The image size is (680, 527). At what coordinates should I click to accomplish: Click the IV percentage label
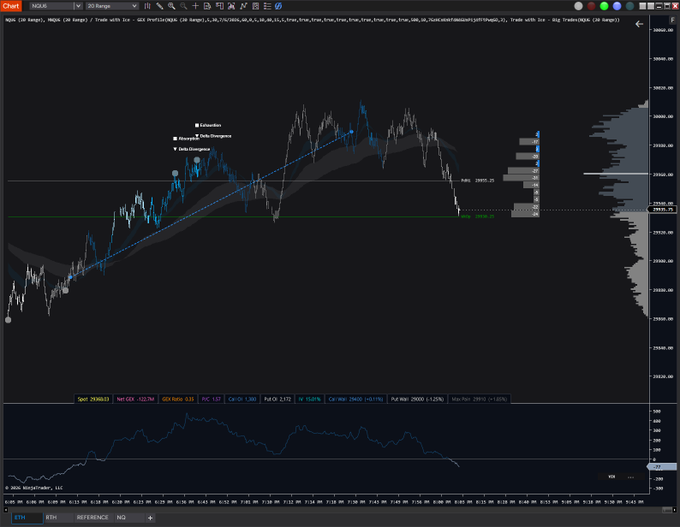pyautogui.click(x=310, y=399)
